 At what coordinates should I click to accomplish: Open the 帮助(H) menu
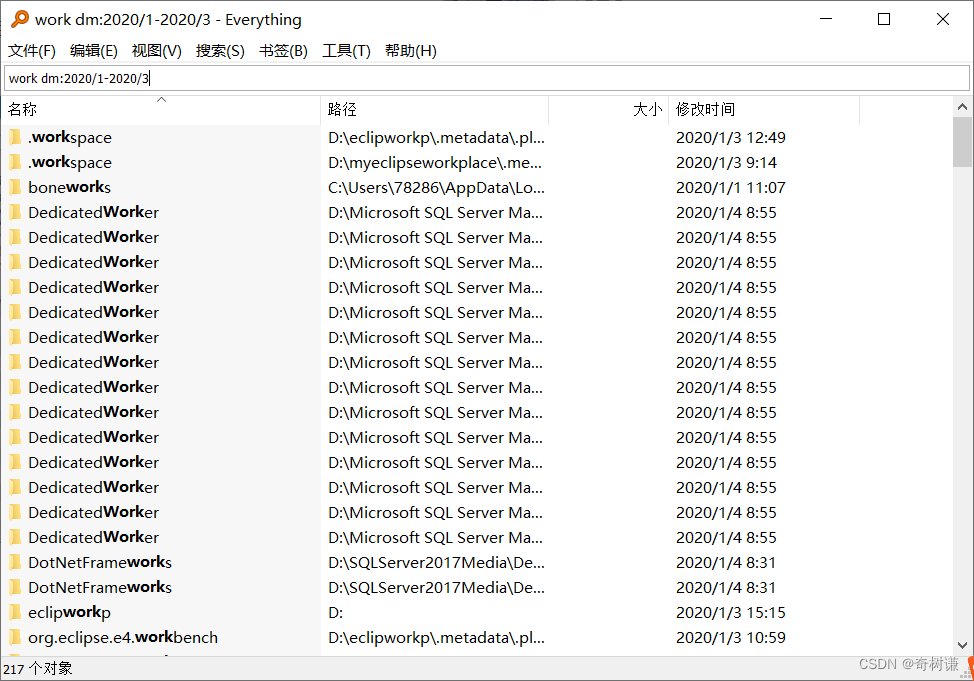(411, 51)
